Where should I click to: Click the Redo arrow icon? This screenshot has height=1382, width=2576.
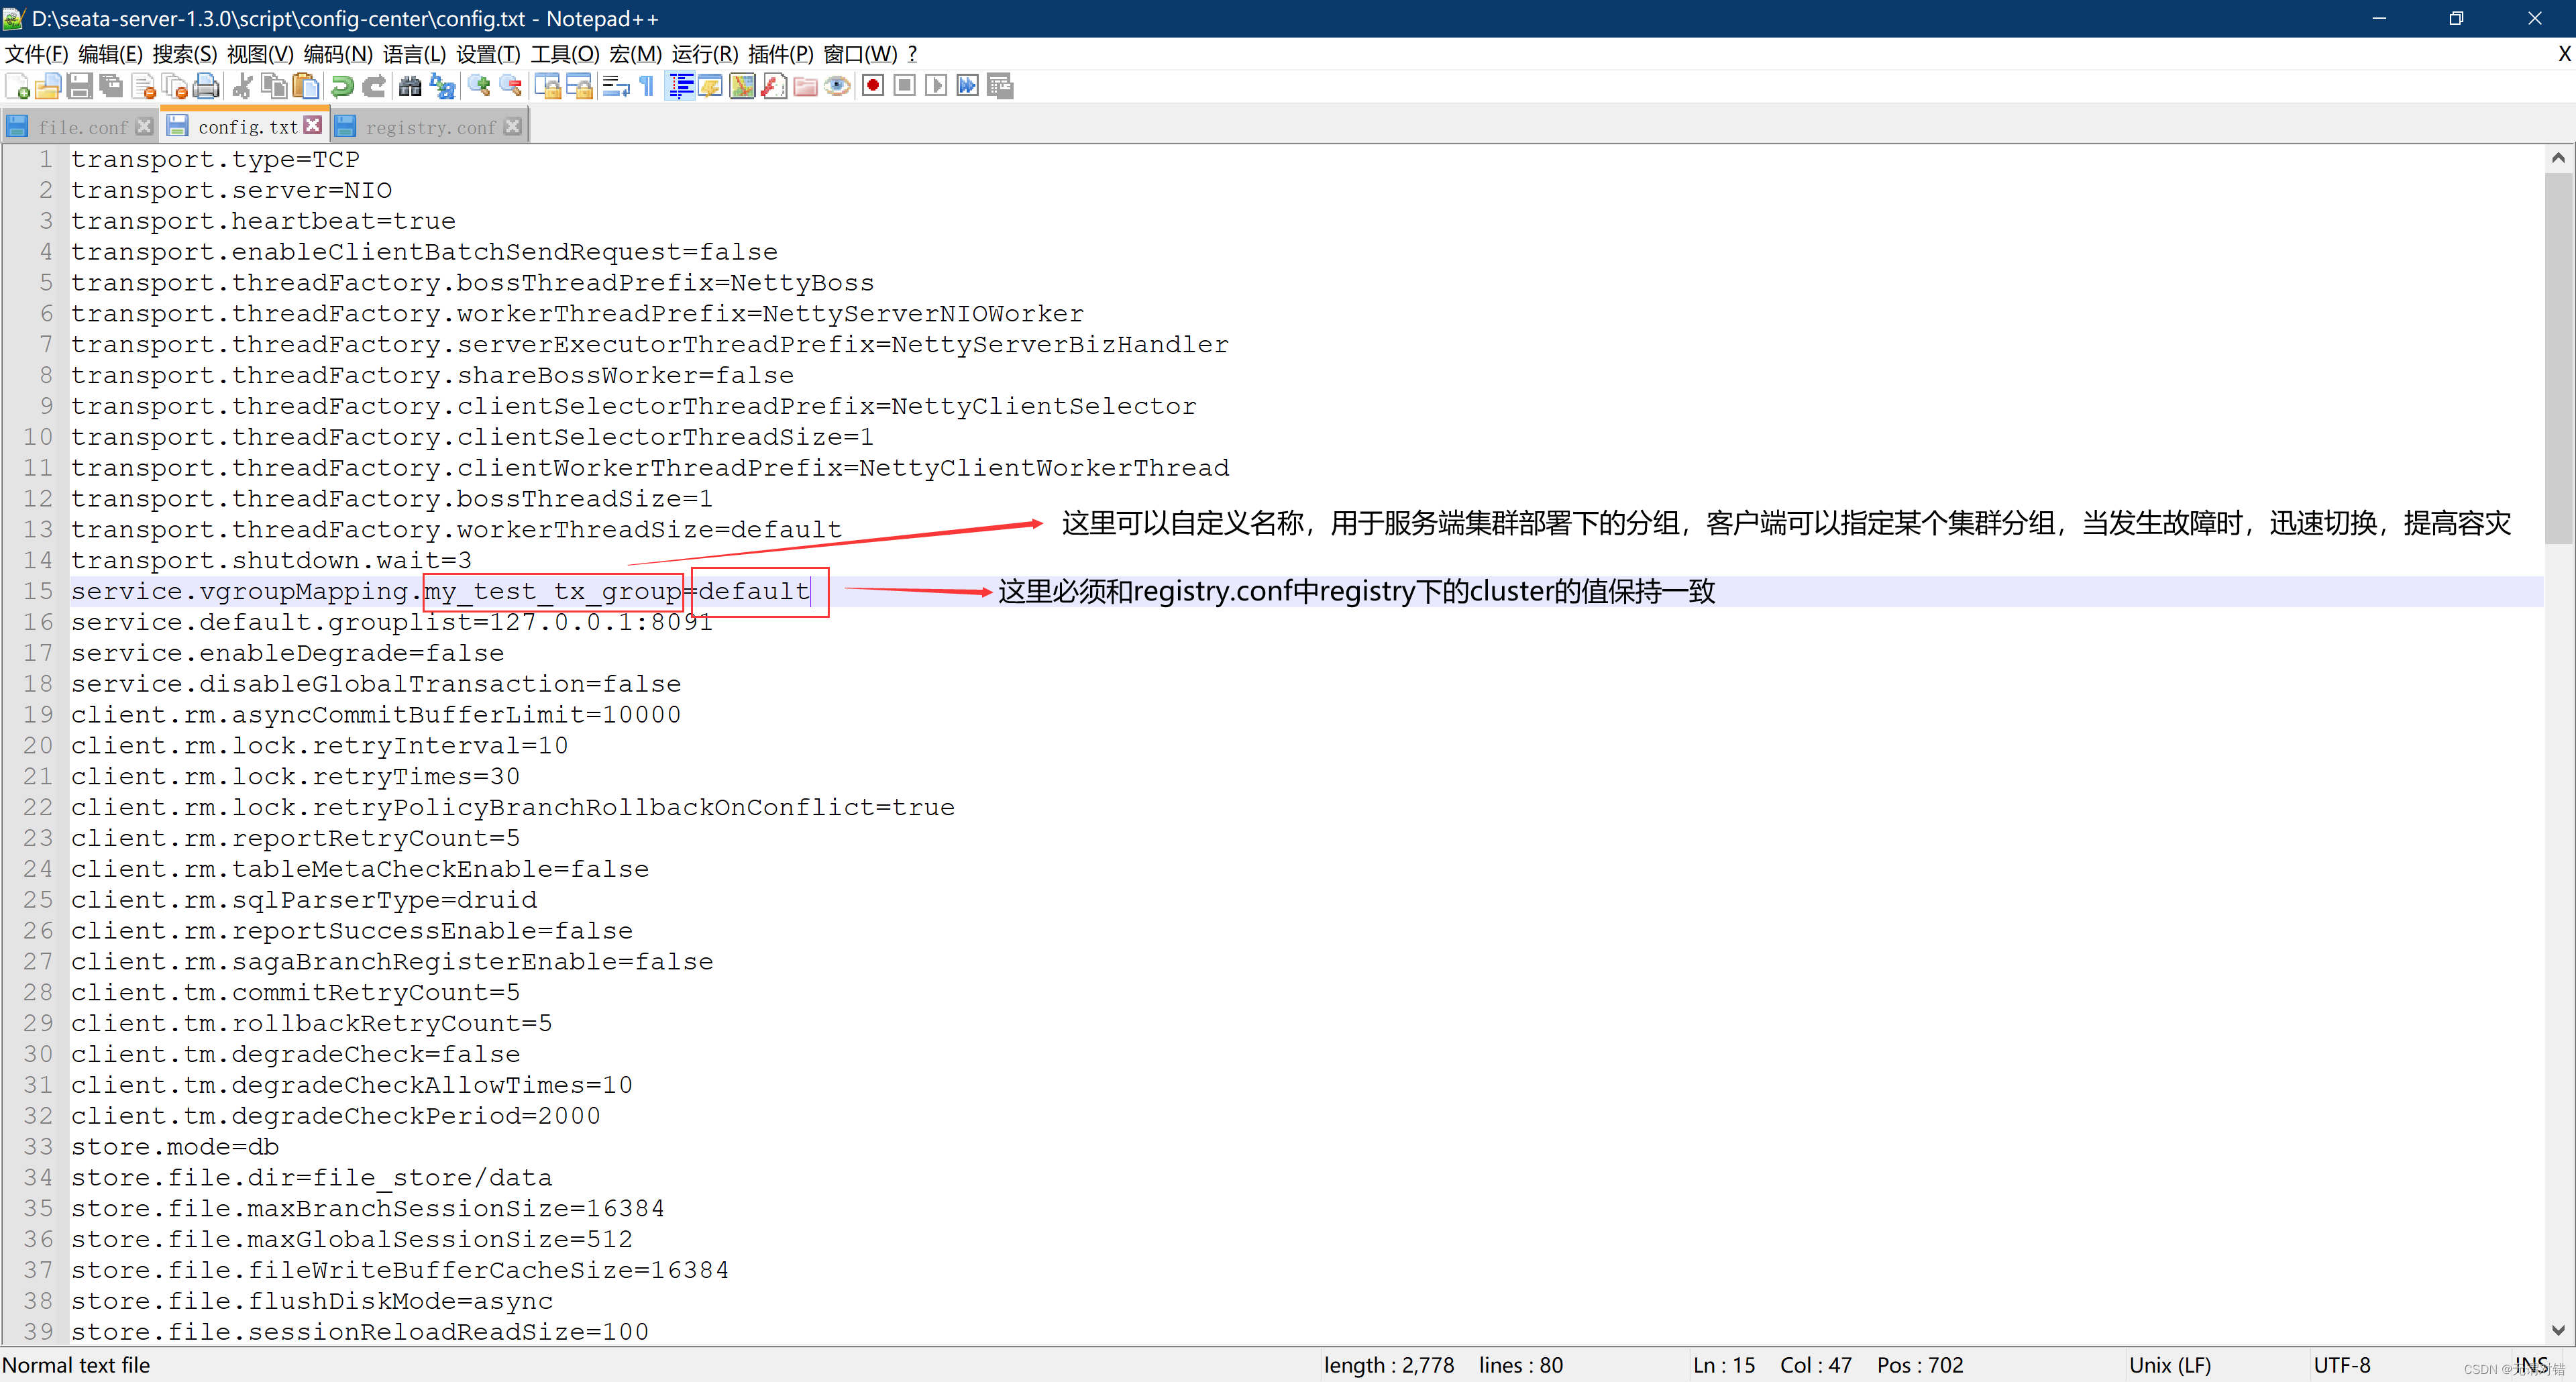coord(374,87)
